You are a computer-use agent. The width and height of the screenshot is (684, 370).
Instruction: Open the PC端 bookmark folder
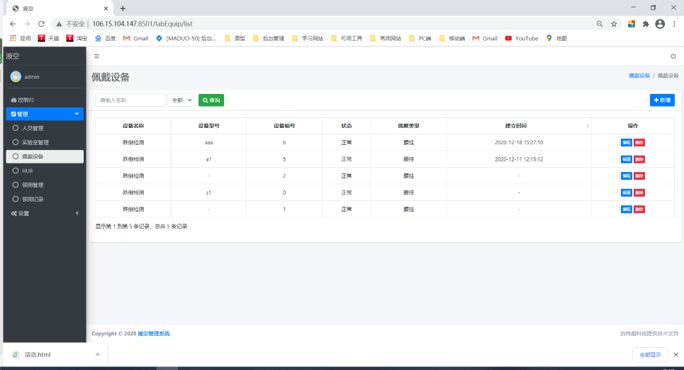coord(420,38)
